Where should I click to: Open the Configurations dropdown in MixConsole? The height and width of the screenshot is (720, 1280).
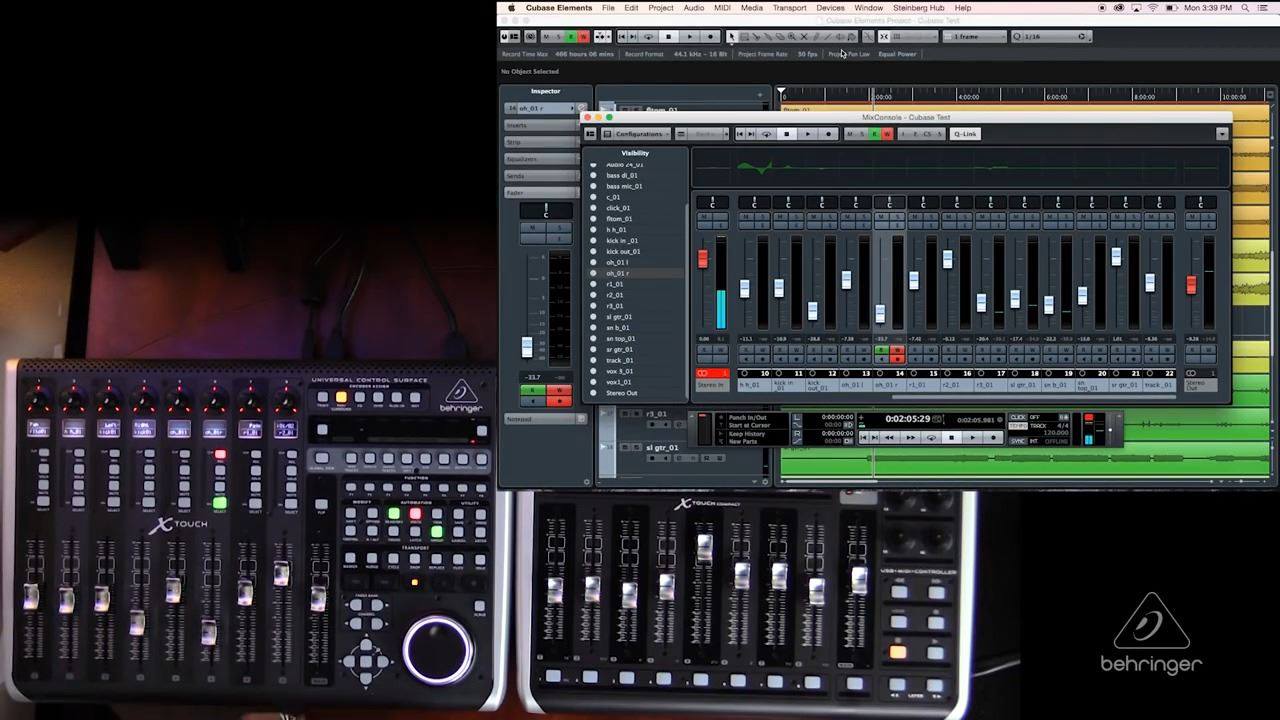(x=637, y=134)
